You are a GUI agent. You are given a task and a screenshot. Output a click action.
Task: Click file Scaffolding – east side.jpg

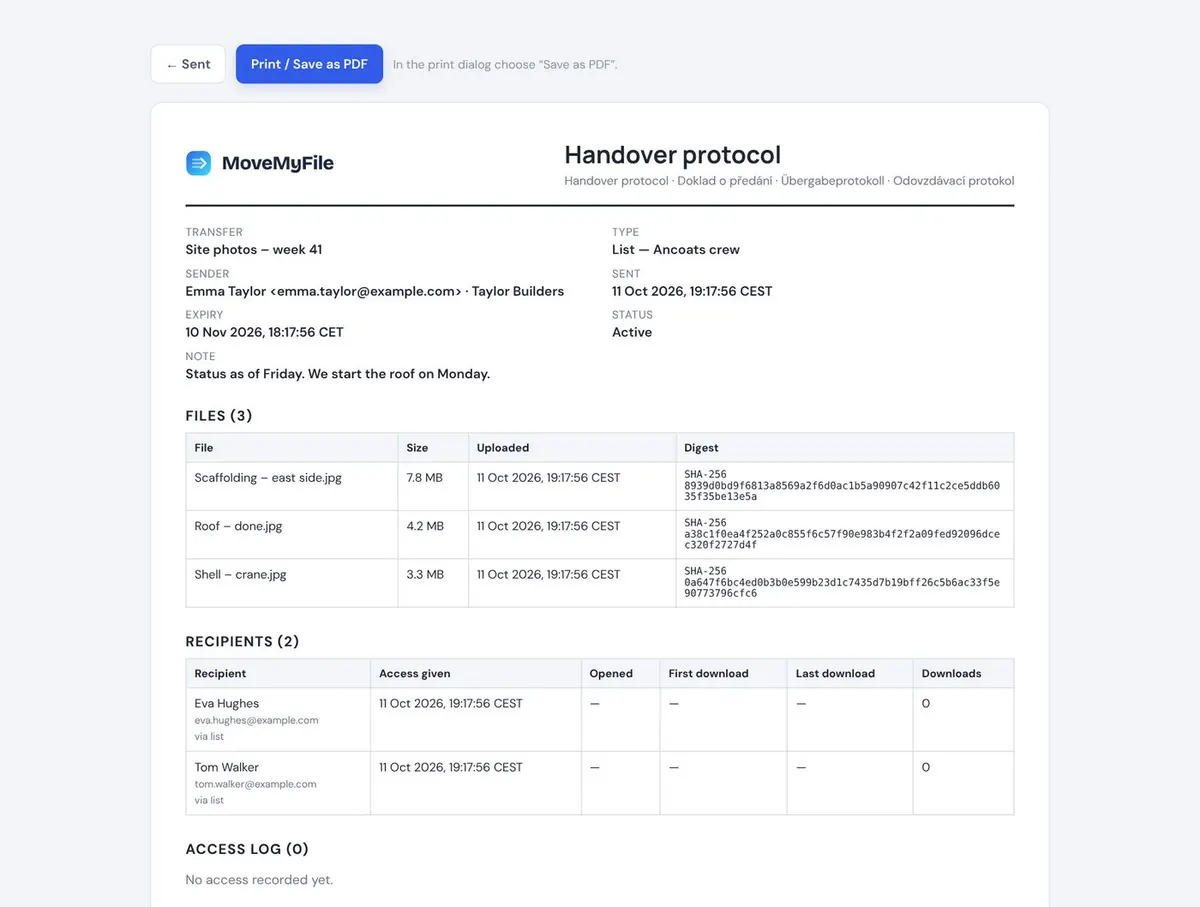click(x=268, y=478)
